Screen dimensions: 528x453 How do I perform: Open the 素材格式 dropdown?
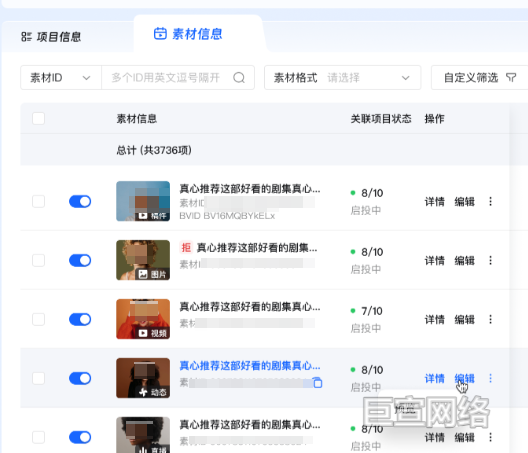pos(342,78)
